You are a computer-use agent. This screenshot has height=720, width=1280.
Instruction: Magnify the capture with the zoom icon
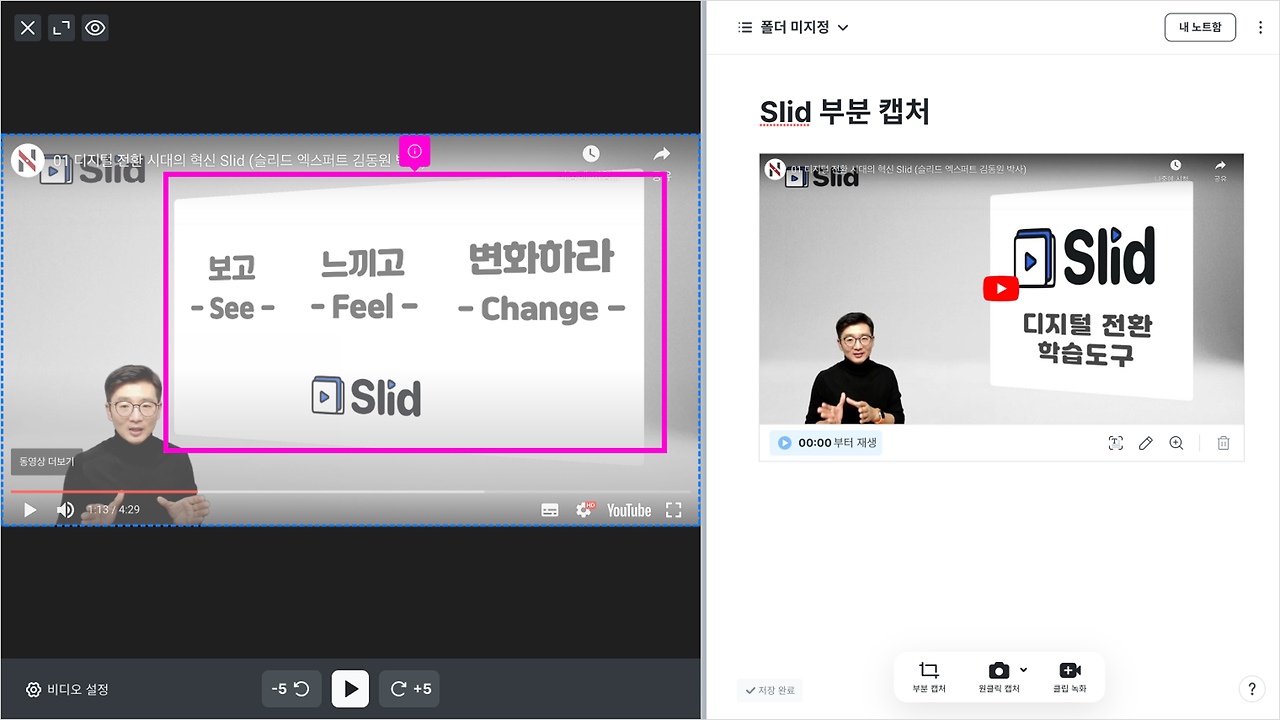(1176, 443)
